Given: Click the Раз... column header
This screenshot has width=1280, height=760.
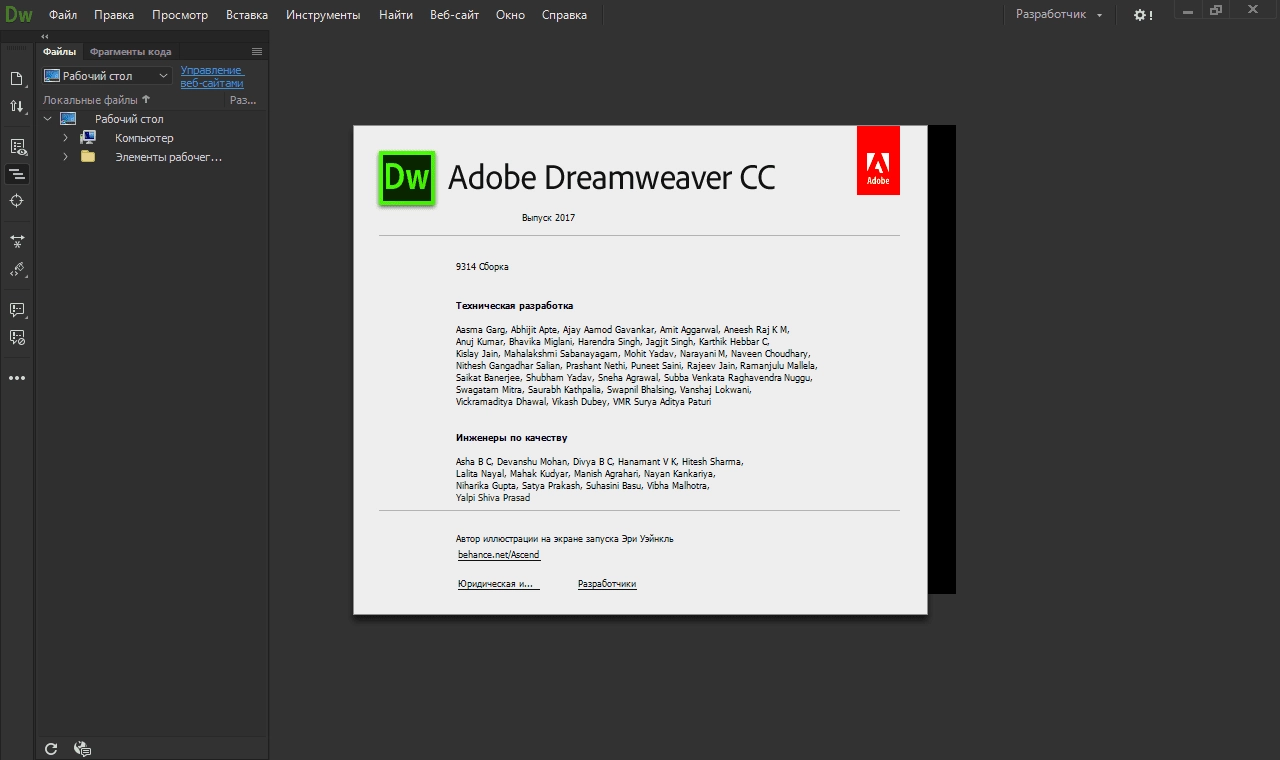Looking at the screenshot, I should pyautogui.click(x=243, y=100).
